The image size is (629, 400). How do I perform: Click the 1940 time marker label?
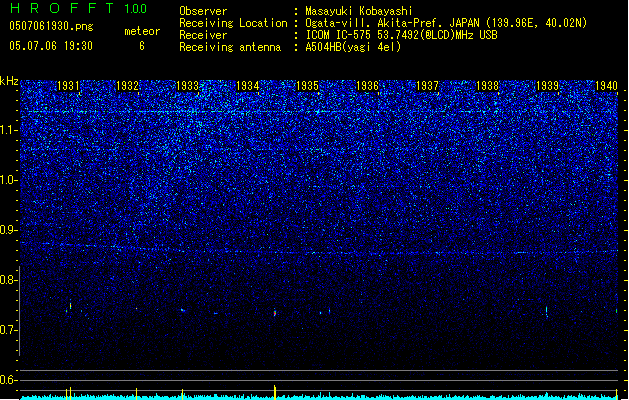click(x=607, y=86)
